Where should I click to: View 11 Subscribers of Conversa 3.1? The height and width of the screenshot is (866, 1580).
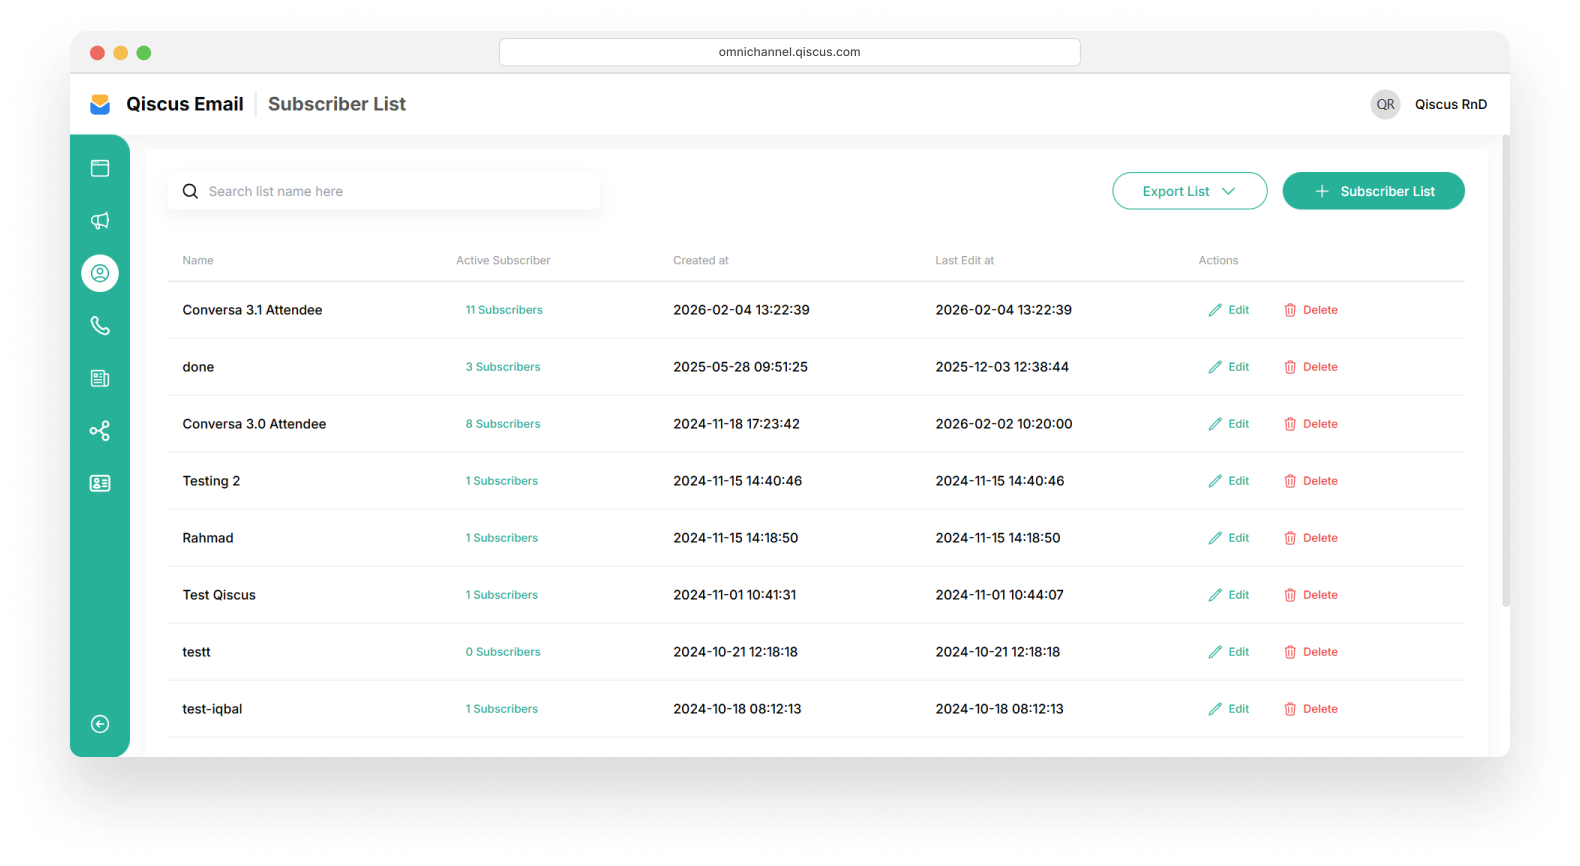point(504,310)
